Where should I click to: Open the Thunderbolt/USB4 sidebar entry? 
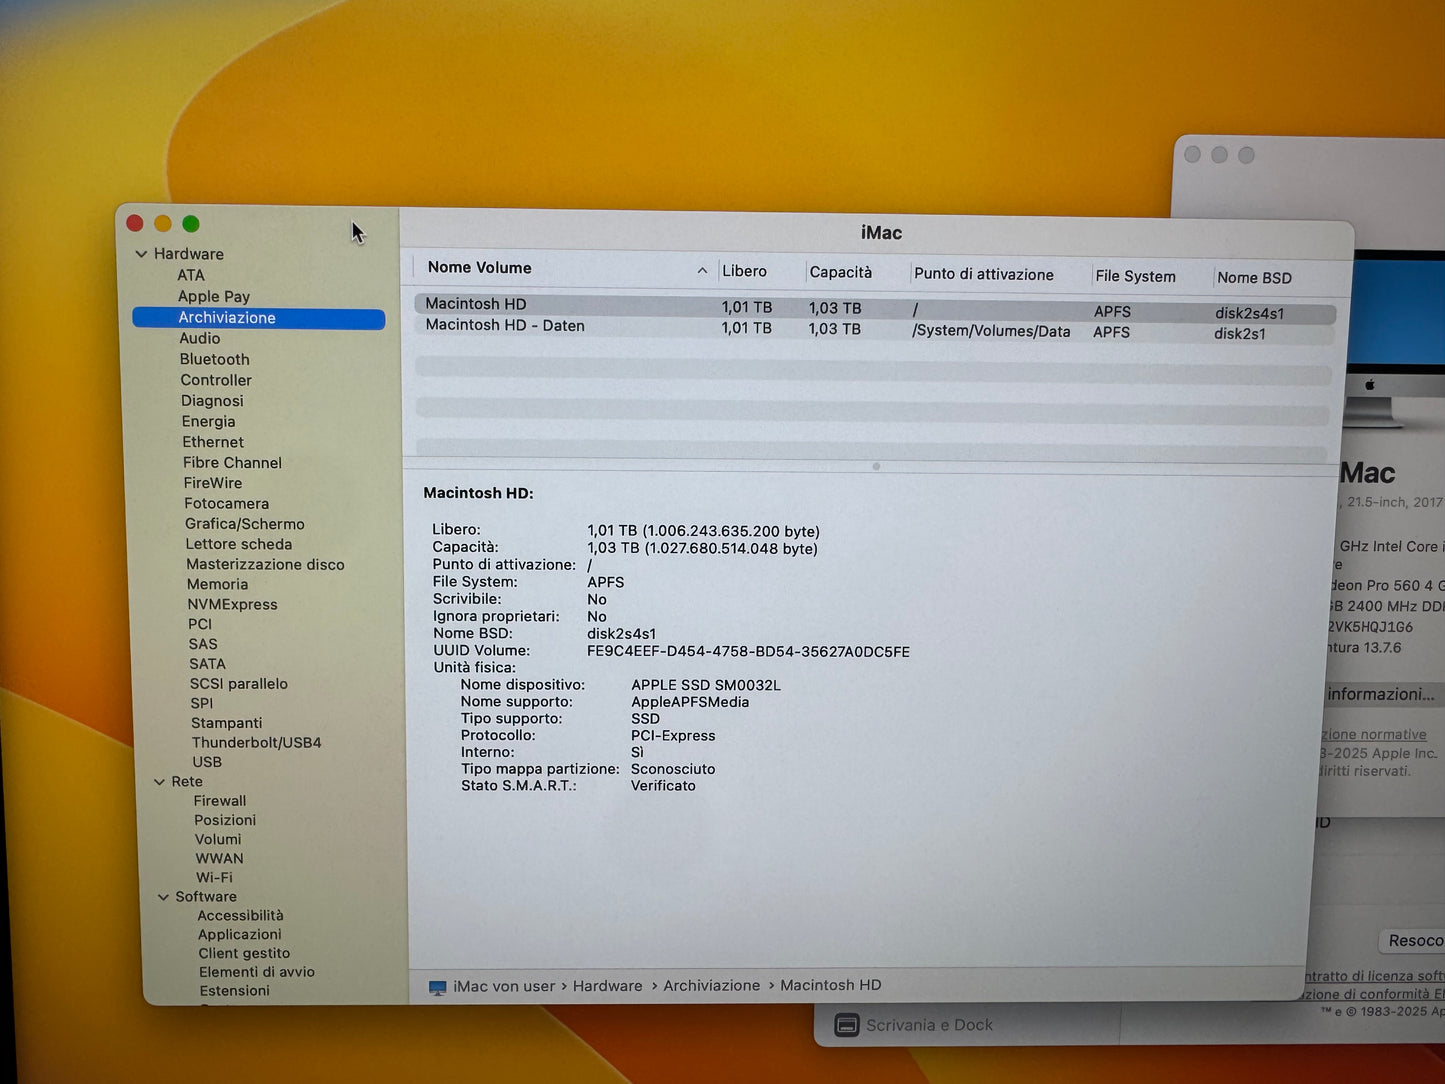(x=256, y=742)
